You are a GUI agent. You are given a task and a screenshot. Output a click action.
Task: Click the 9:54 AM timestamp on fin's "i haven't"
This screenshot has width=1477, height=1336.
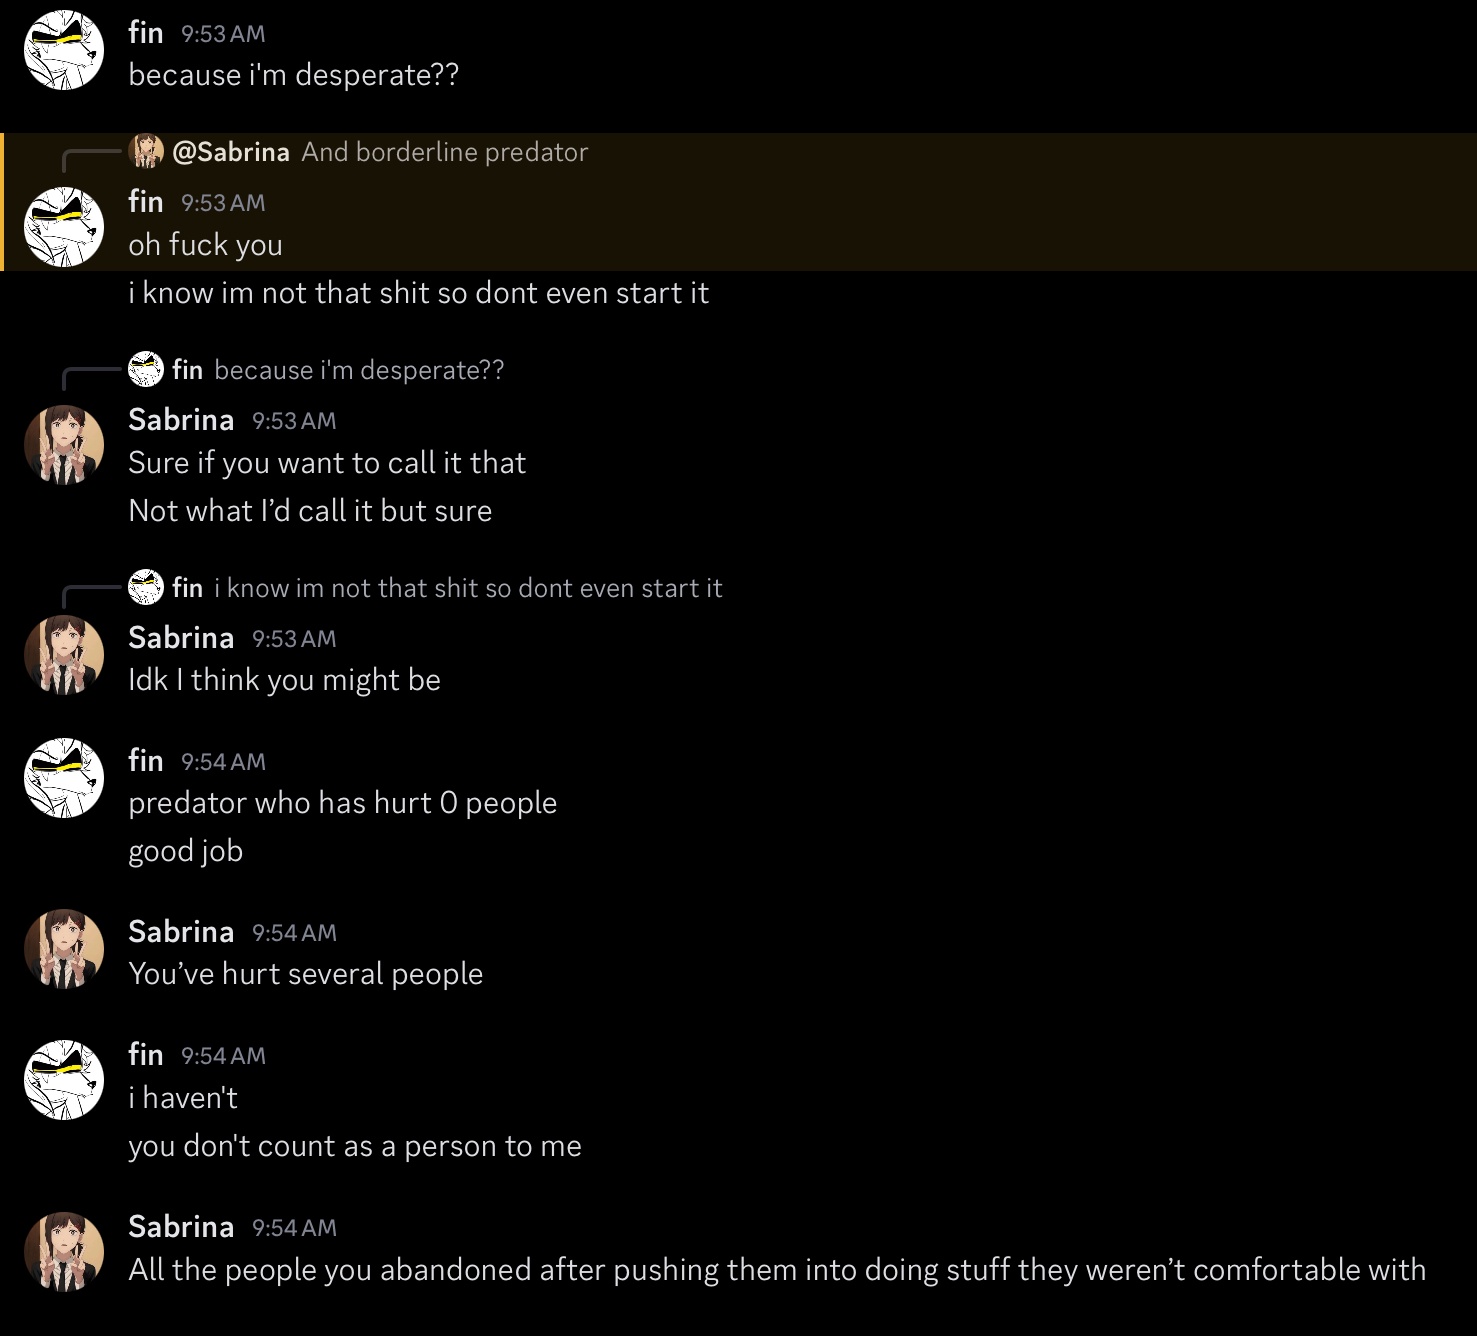[x=223, y=1055]
